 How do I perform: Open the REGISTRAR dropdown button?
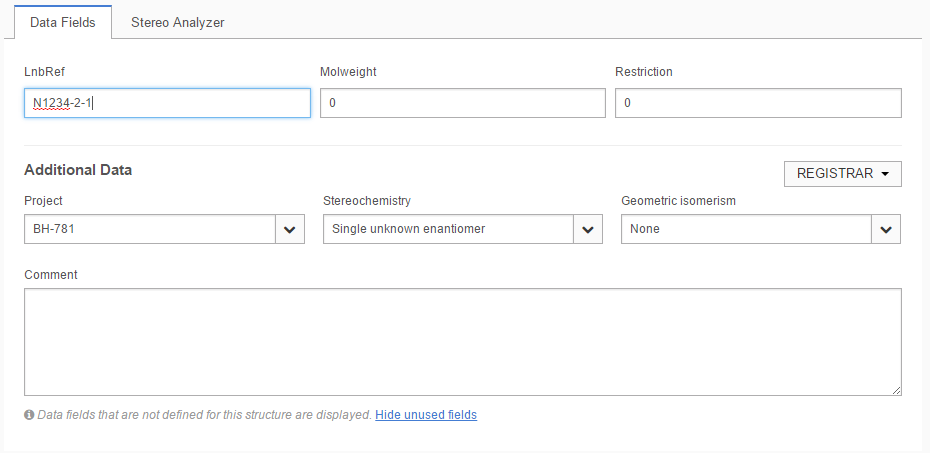(x=842, y=173)
